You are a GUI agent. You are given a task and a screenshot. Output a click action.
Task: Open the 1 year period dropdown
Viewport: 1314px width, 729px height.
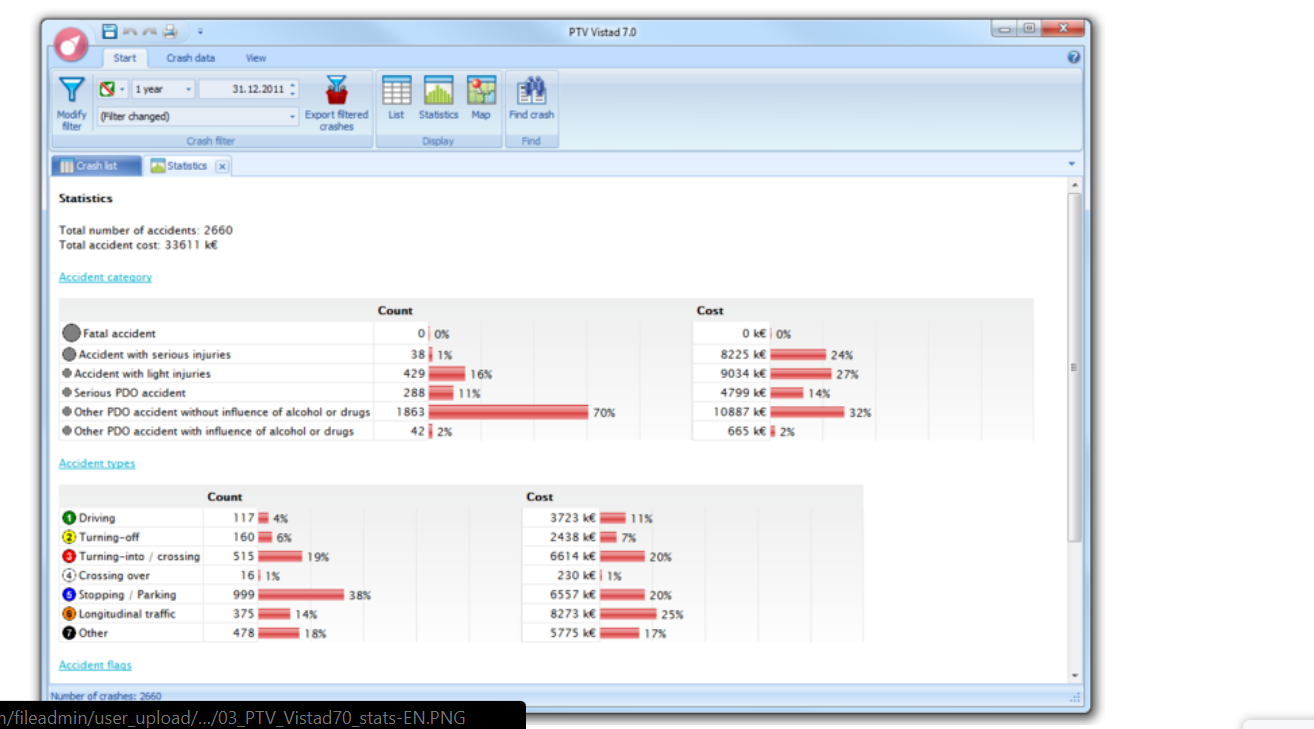coord(163,89)
